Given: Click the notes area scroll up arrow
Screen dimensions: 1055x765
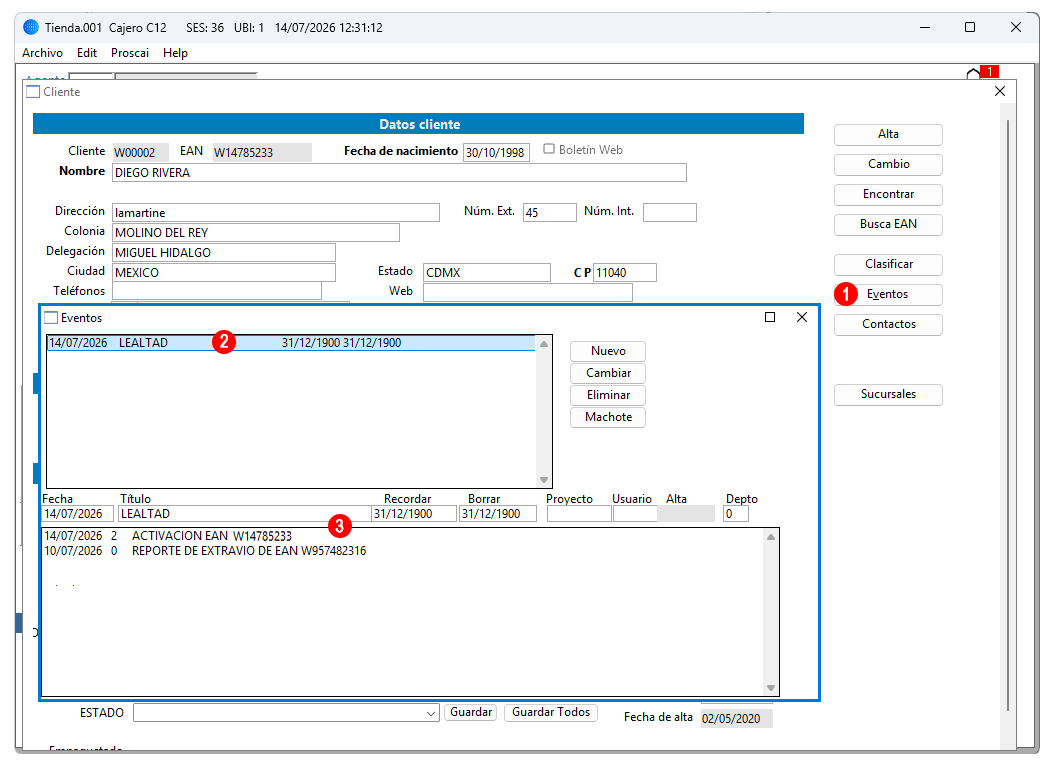Looking at the screenshot, I should [x=771, y=537].
